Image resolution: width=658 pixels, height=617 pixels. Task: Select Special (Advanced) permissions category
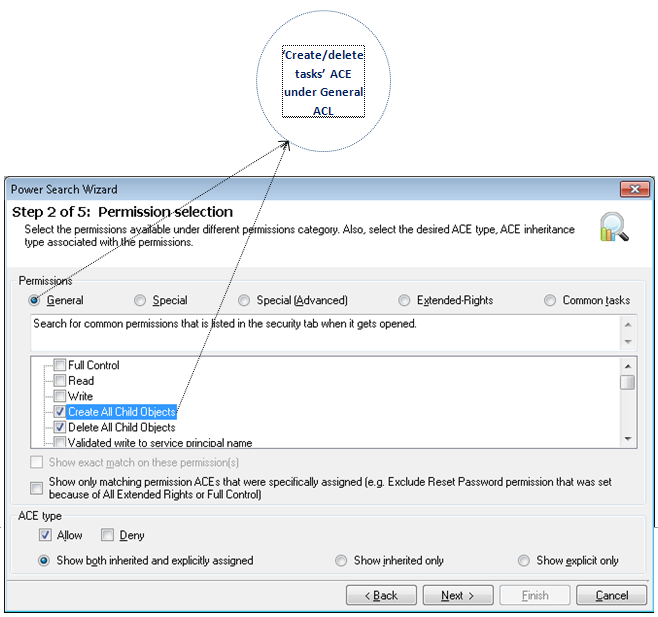click(x=244, y=300)
